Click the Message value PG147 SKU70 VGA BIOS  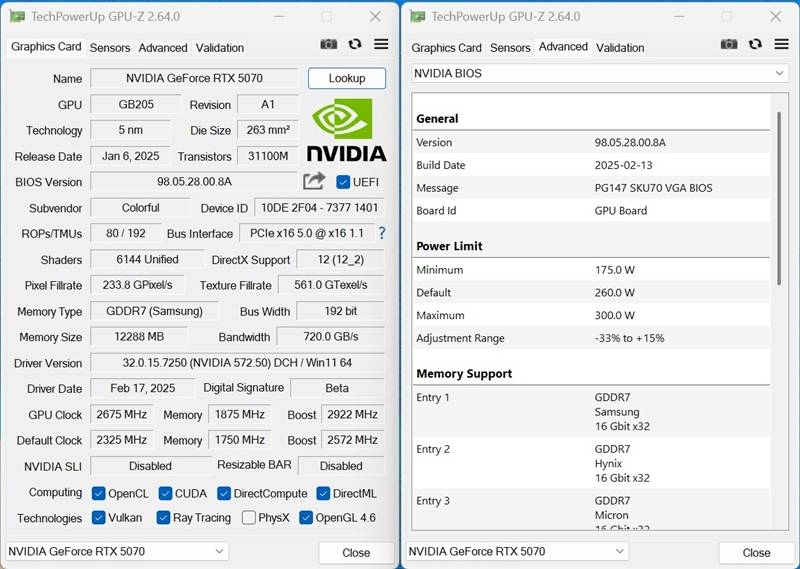pos(653,188)
